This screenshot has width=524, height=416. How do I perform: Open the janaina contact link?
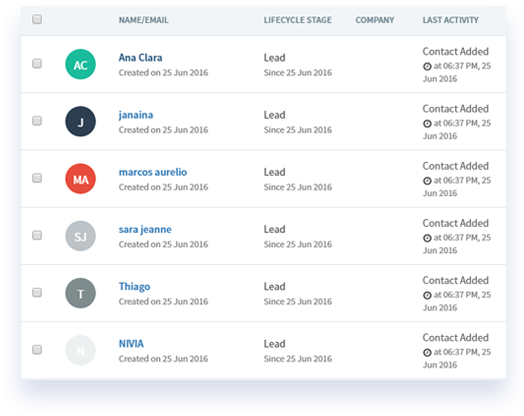pos(136,115)
